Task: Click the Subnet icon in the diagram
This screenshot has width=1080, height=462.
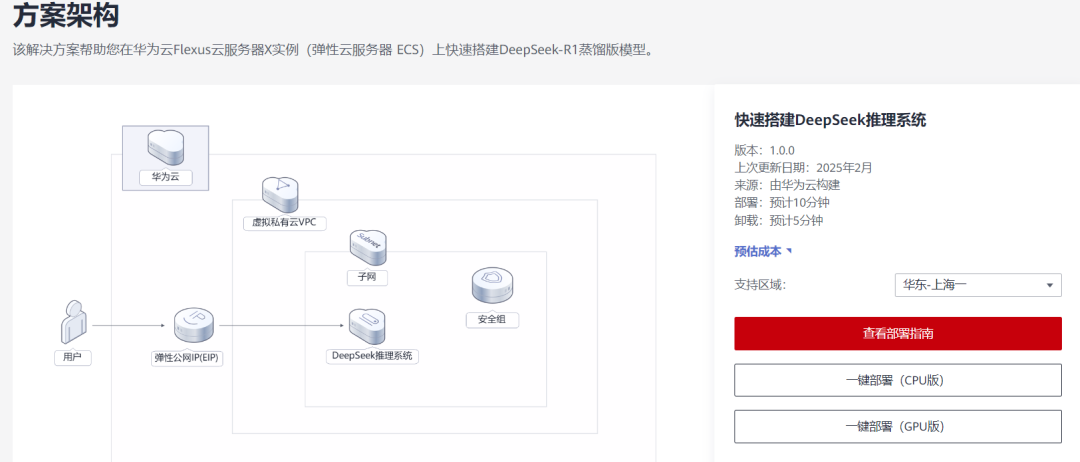Action: pos(368,248)
